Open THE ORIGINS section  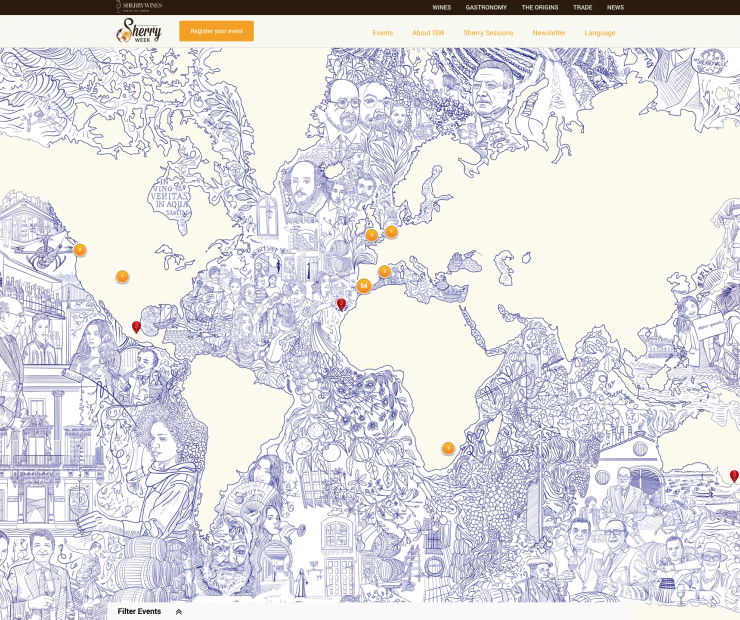540,8
